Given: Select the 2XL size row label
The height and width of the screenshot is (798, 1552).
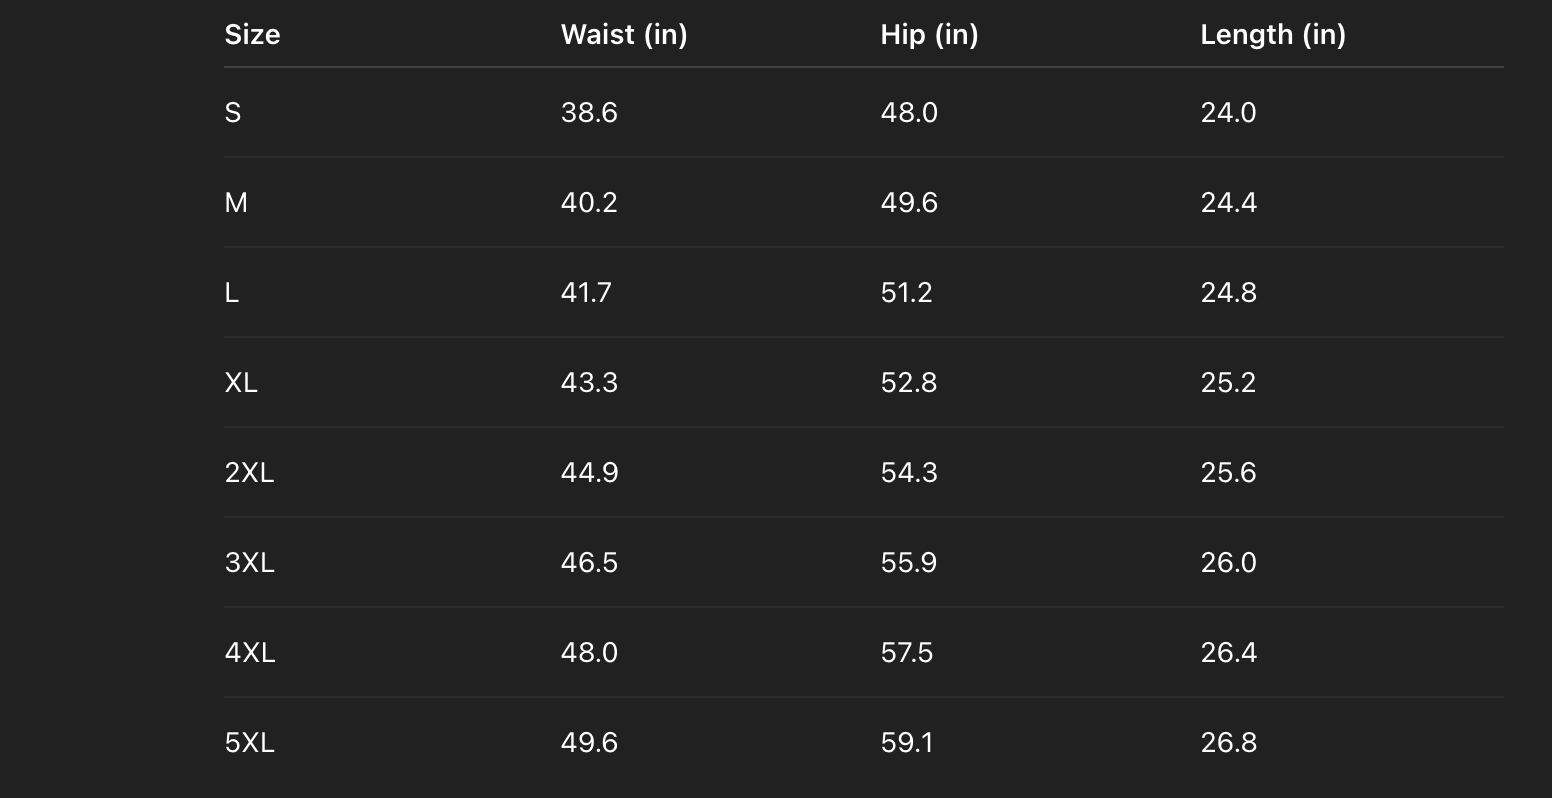Looking at the screenshot, I should click(x=249, y=473).
